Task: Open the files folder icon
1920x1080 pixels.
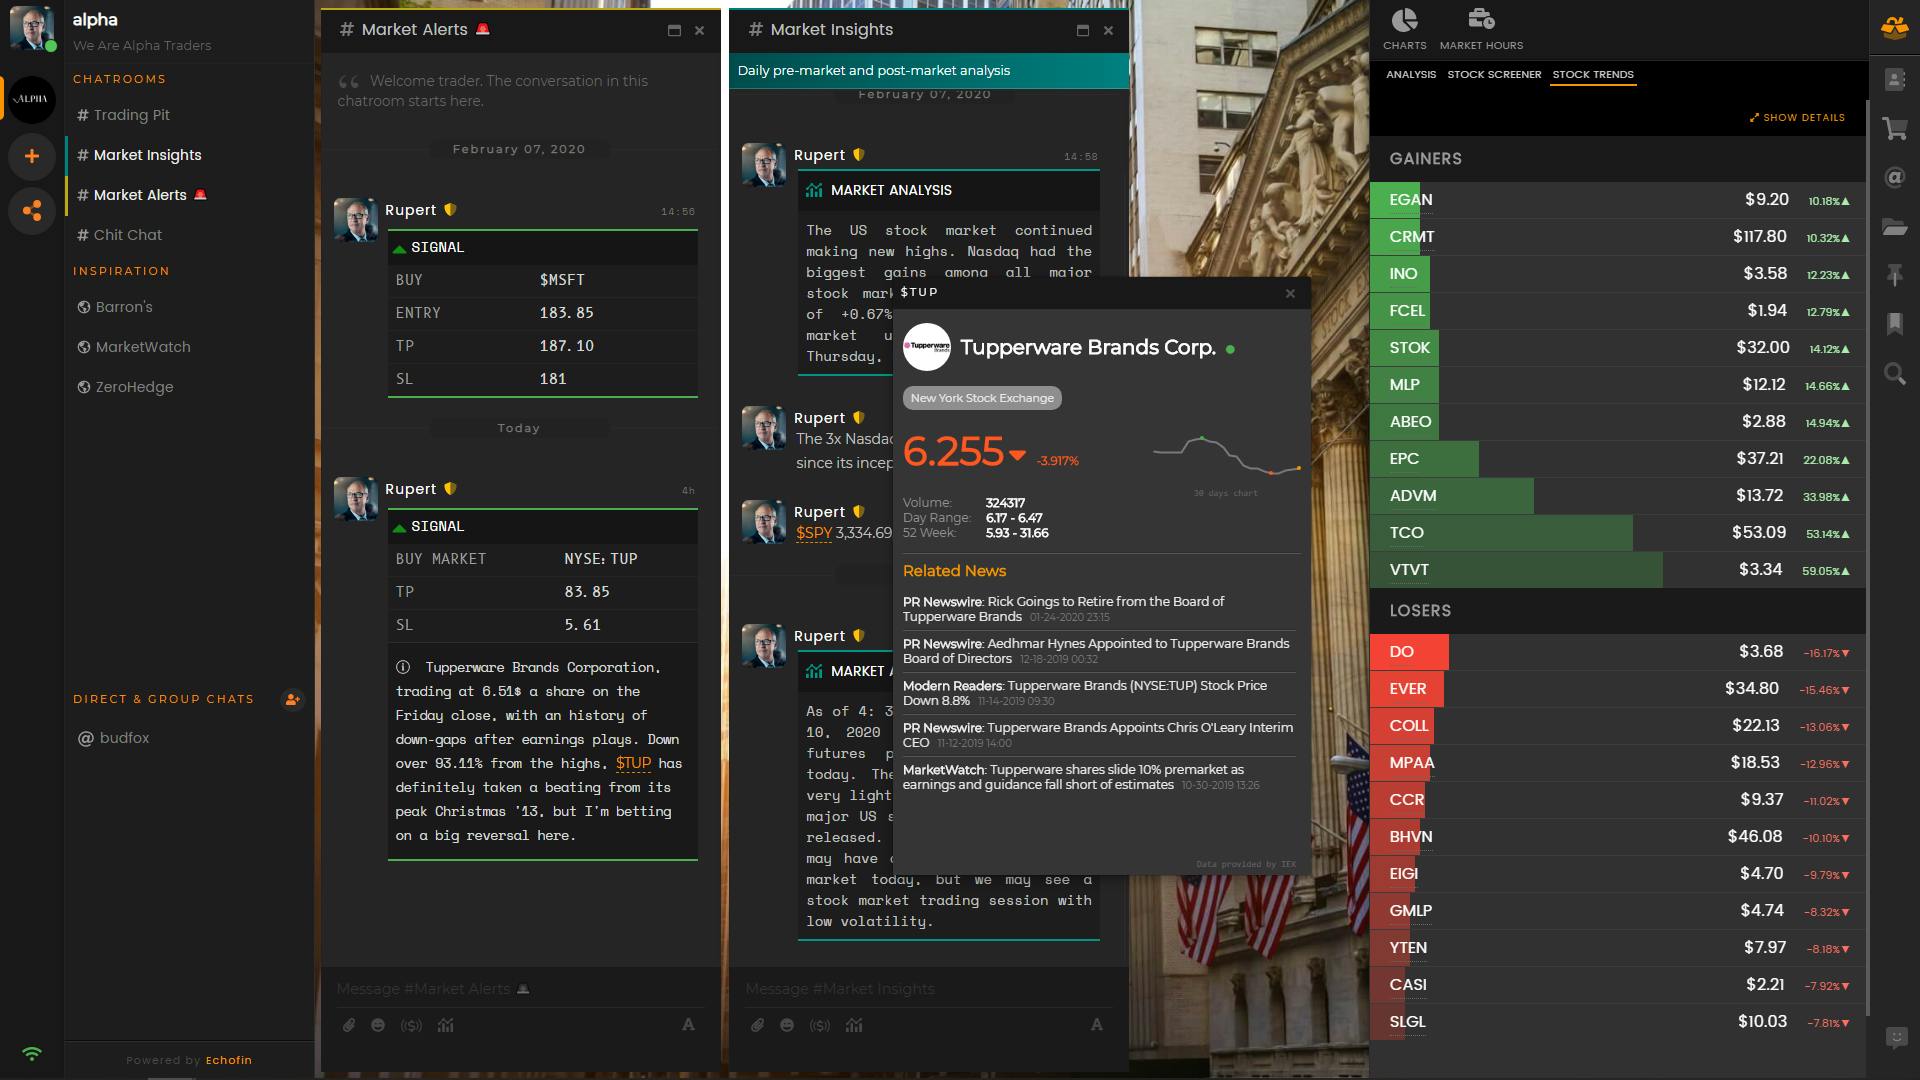Action: [x=1894, y=227]
